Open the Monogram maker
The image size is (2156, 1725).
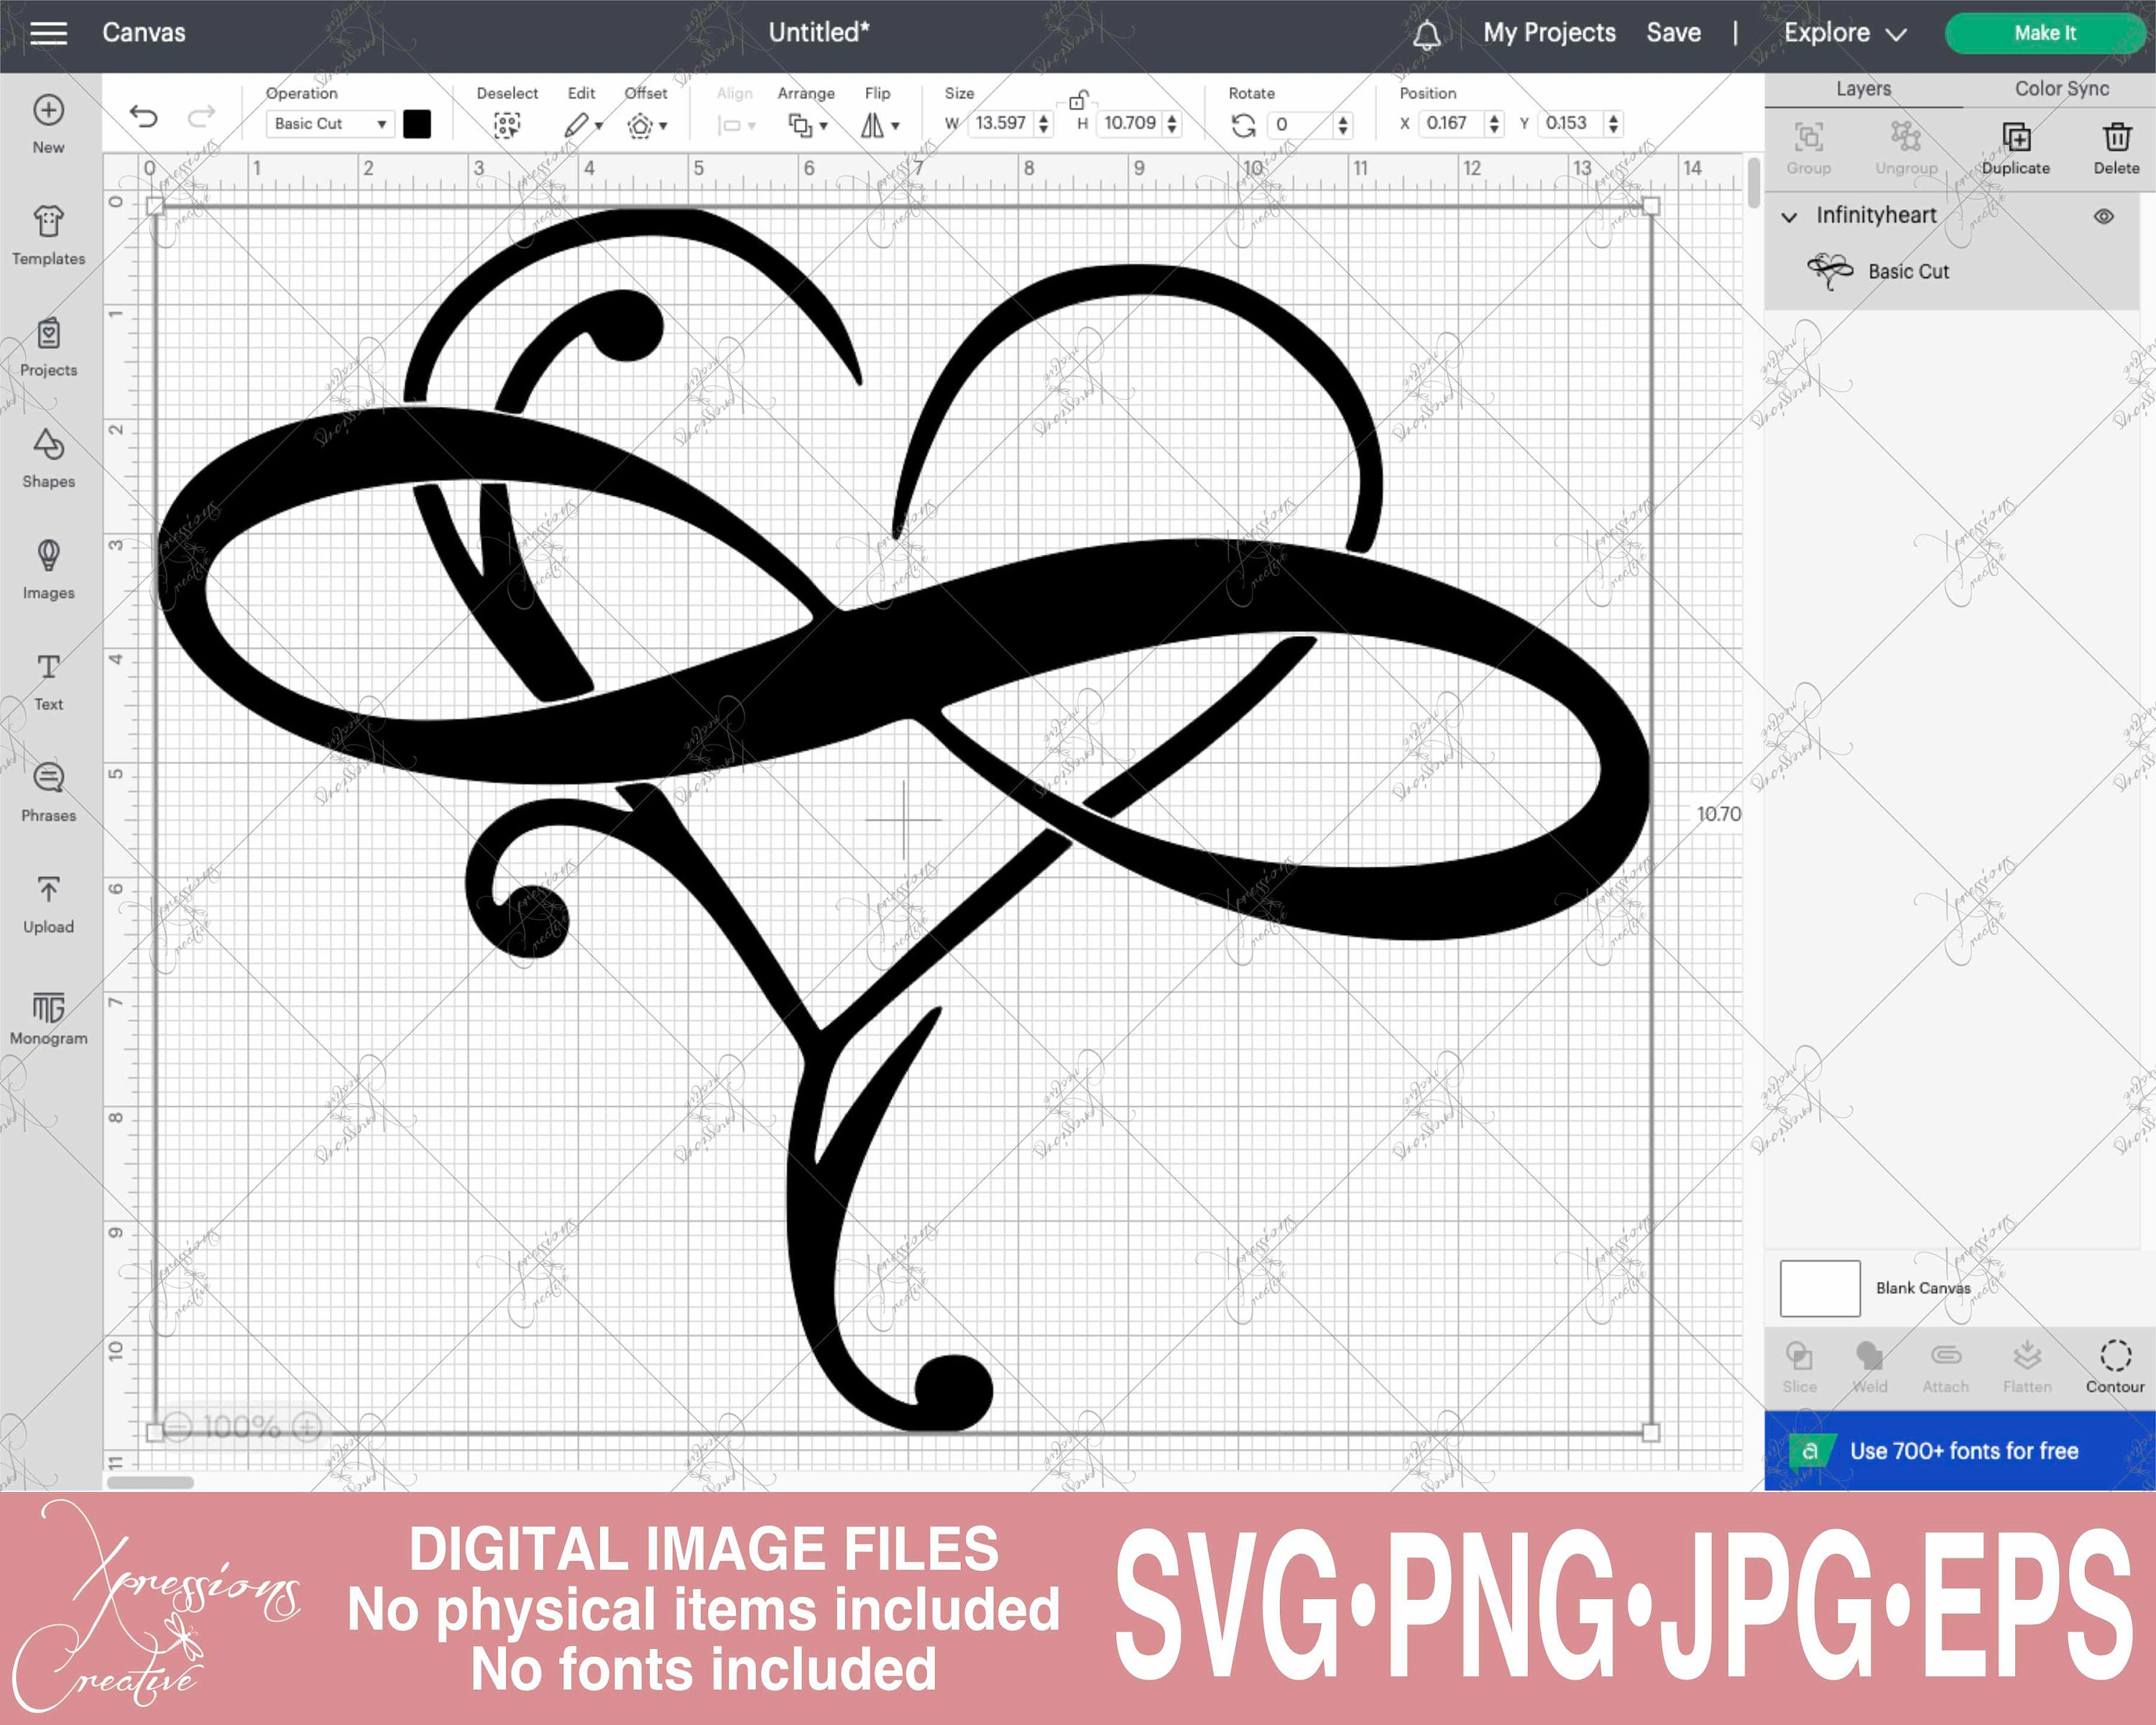coord(48,1007)
